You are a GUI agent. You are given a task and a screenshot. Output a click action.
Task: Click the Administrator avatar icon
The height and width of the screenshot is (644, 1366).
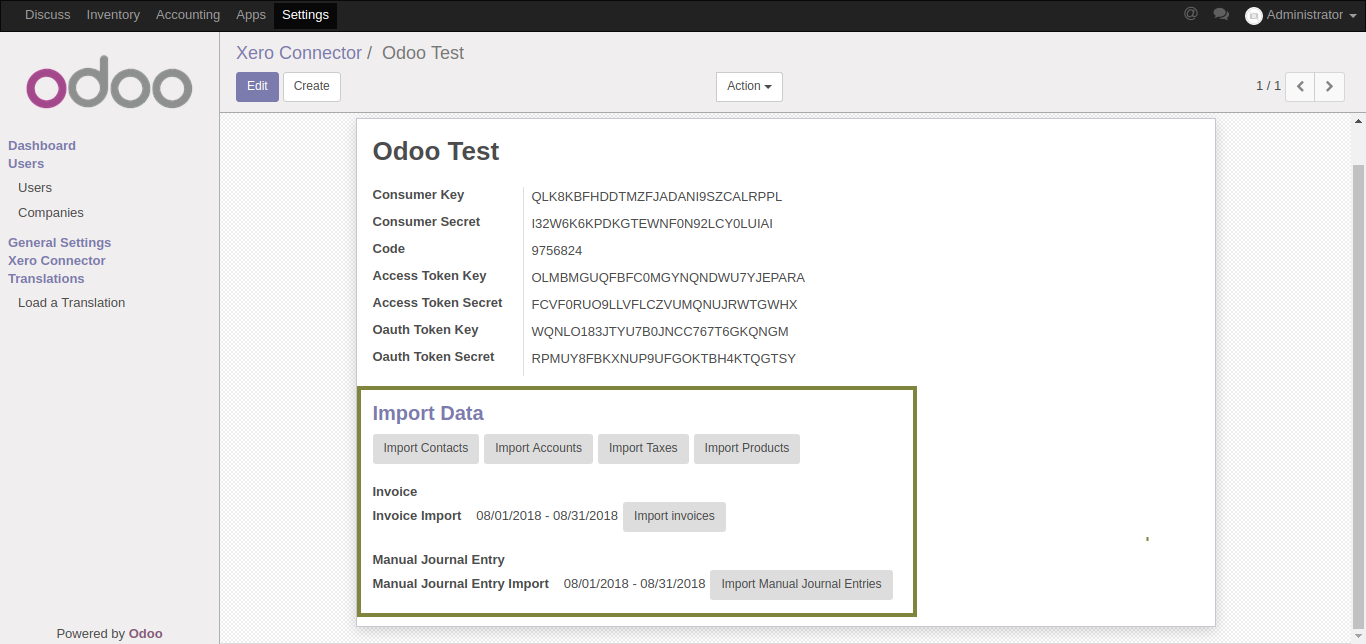(1253, 16)
